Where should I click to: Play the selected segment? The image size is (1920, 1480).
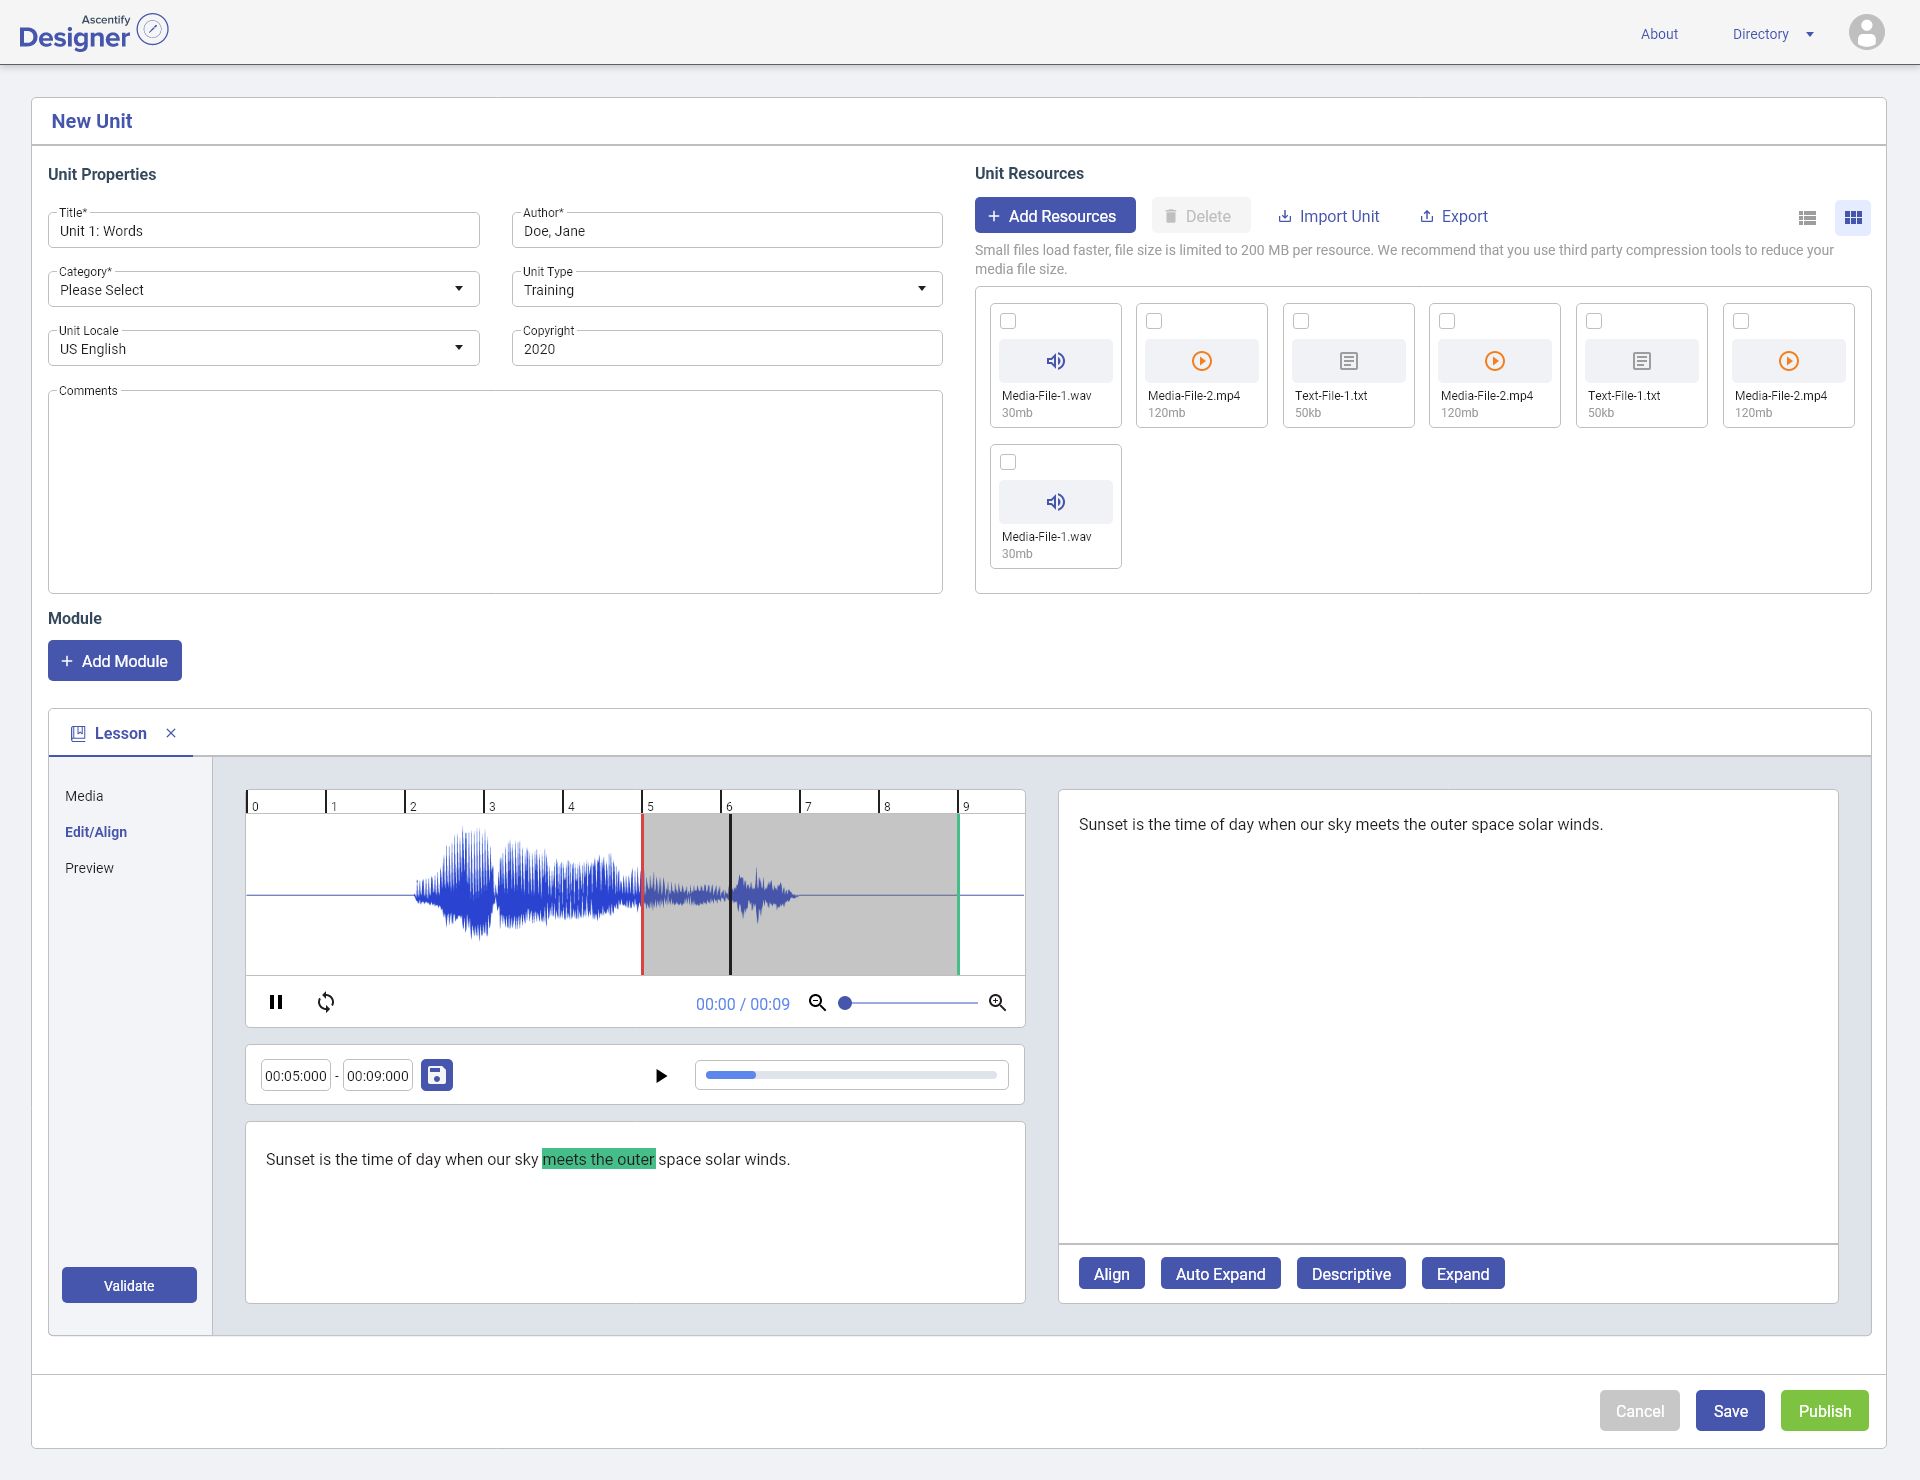coord(661,1076)
